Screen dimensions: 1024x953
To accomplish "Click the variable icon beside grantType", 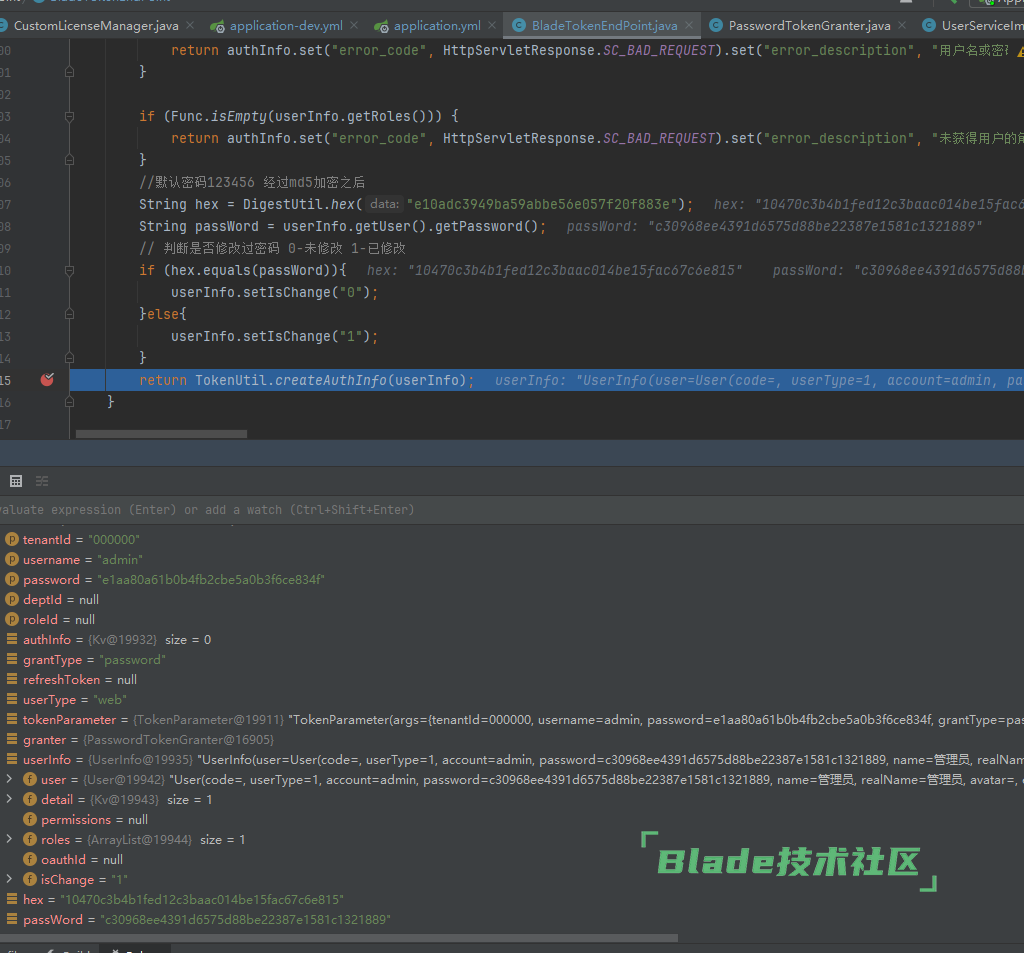I will click(x=12, y=659).
